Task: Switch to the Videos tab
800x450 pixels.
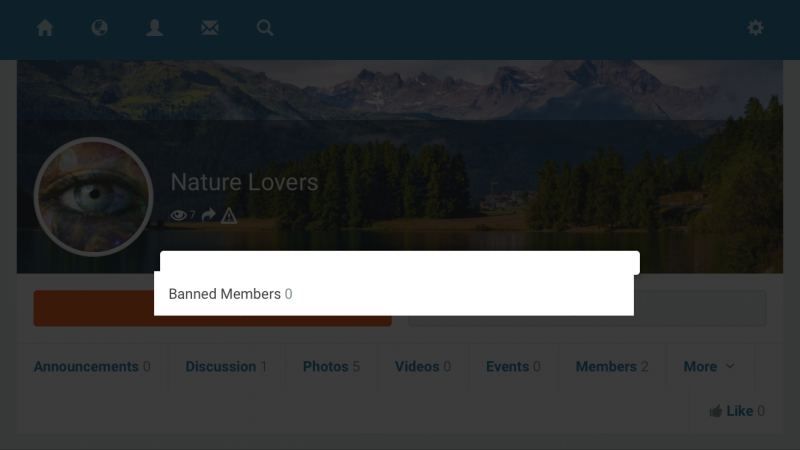Action: pos(422,366)
